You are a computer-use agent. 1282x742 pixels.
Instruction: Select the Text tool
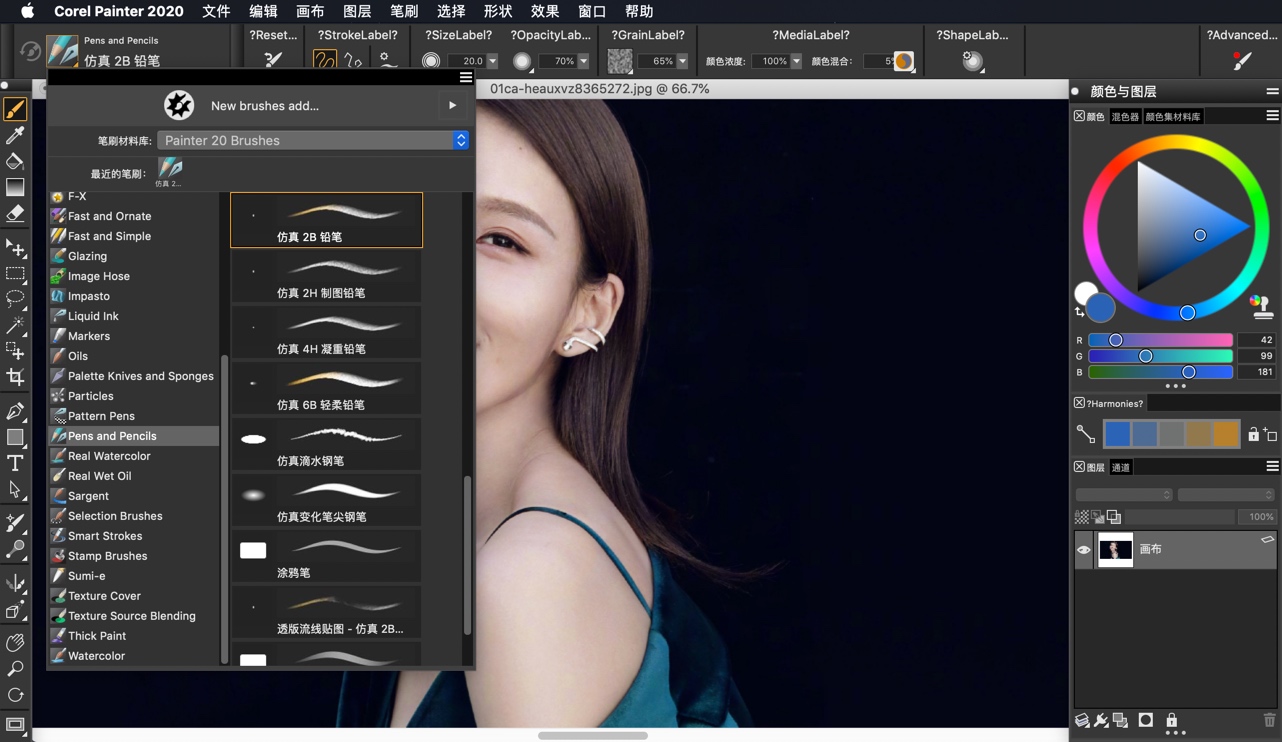(x=15, y=463)
